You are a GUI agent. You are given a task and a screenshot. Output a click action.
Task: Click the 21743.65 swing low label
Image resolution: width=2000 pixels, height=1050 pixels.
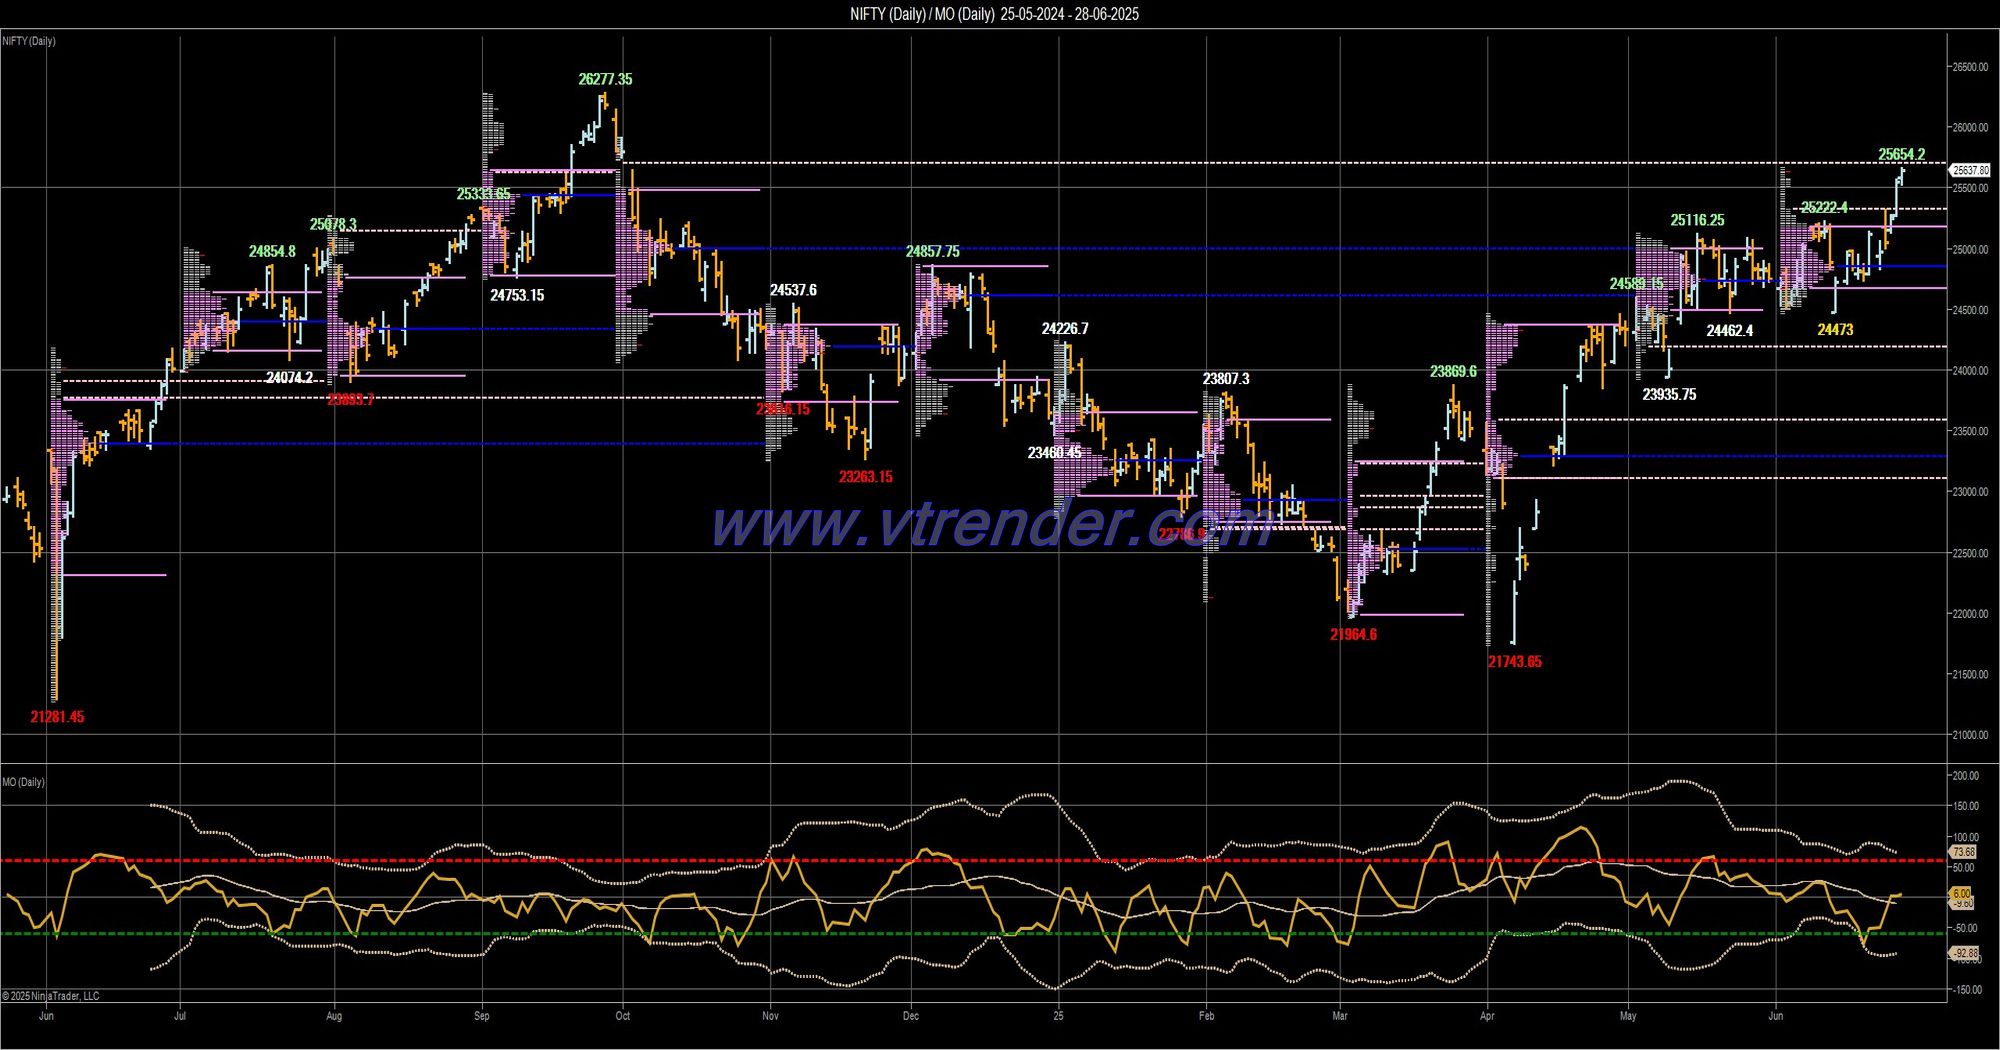1514,661
